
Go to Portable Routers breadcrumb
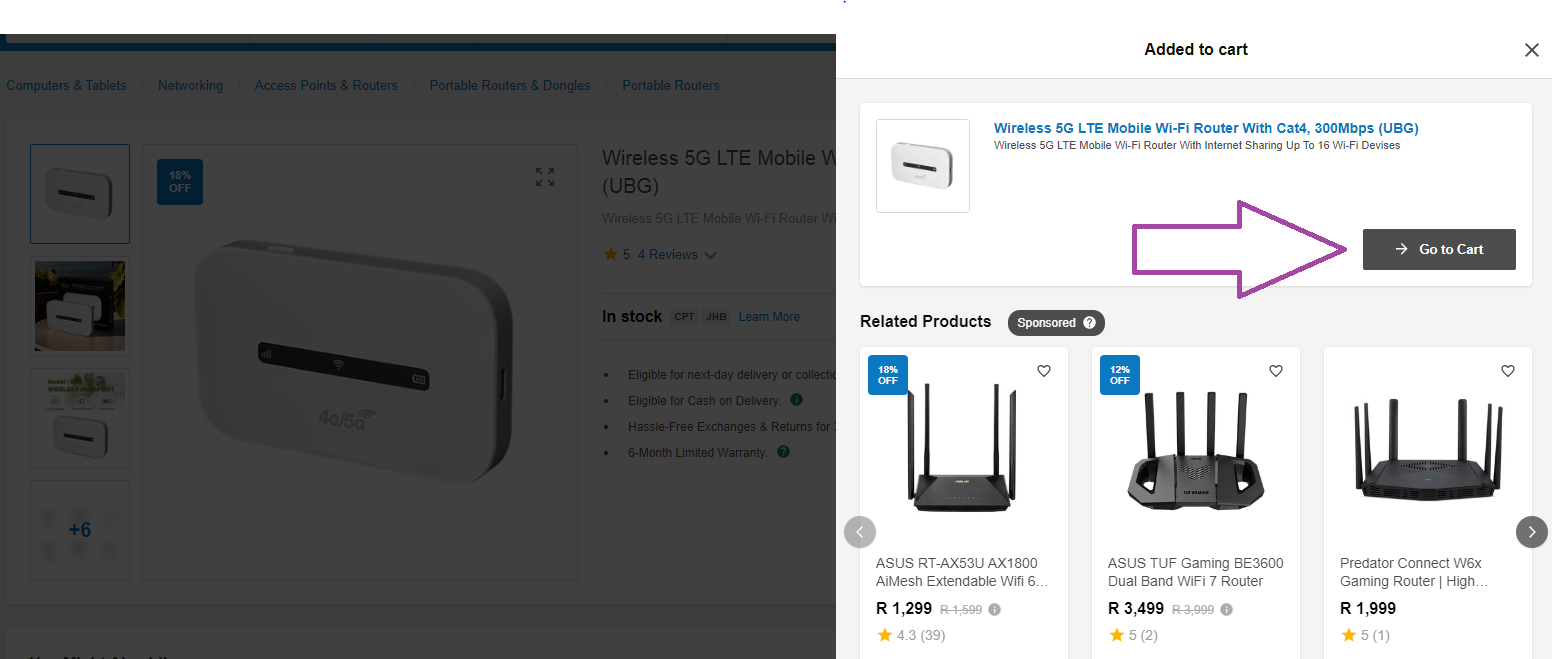(x=671, y=86)
